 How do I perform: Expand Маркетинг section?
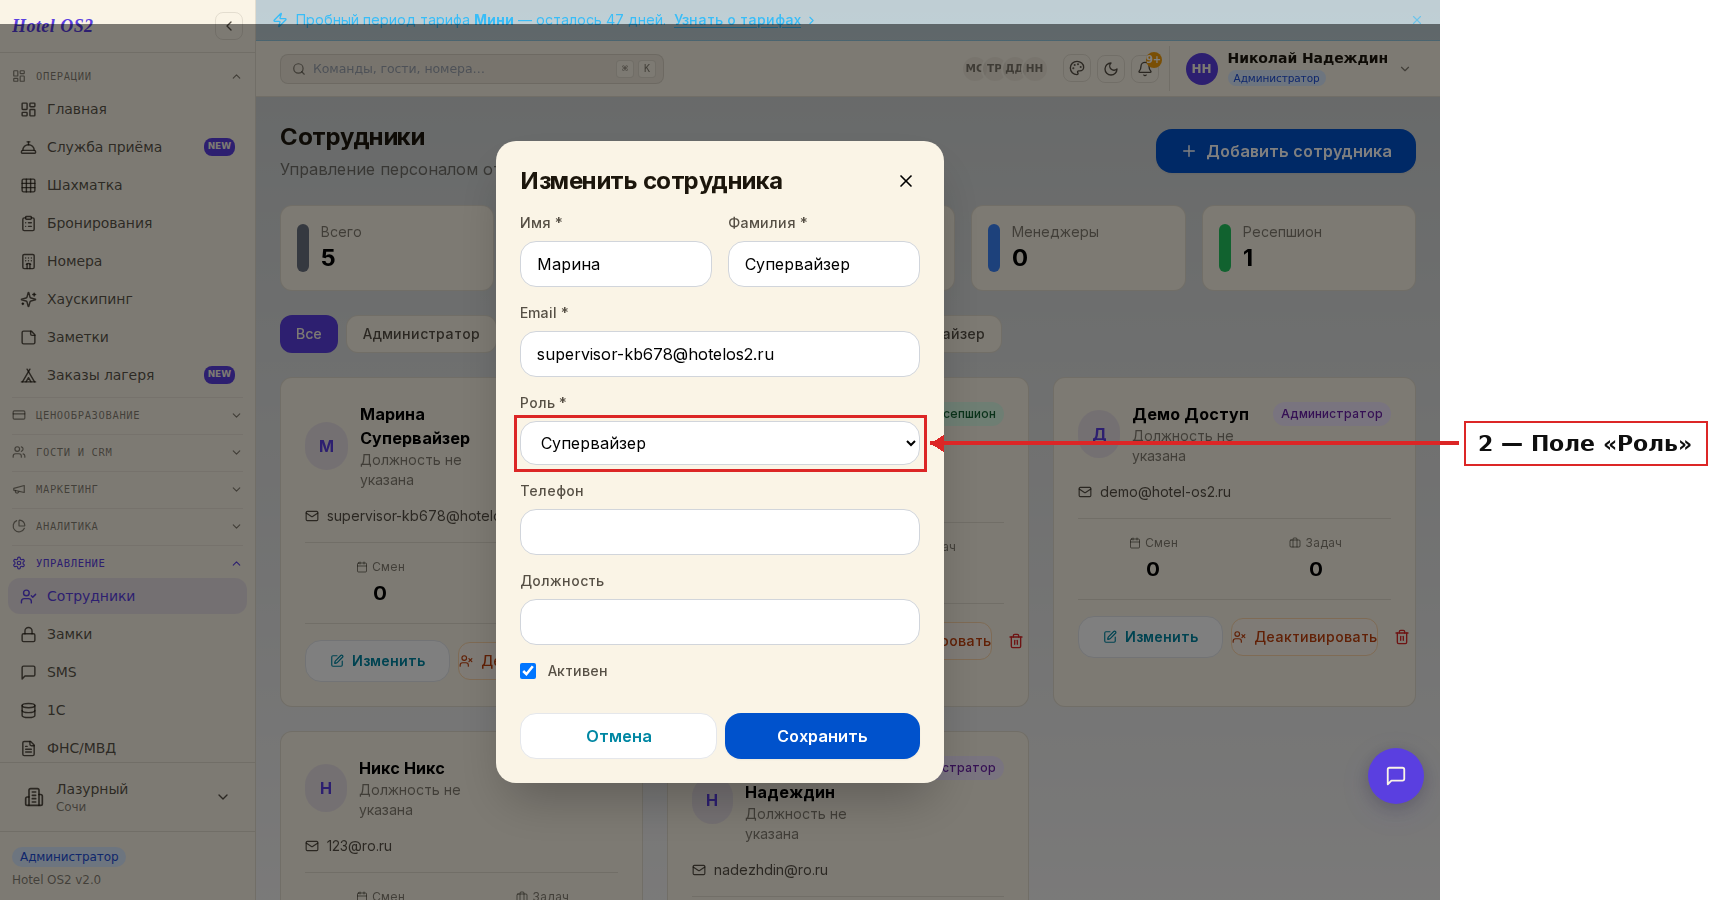(x=127, y=489)
